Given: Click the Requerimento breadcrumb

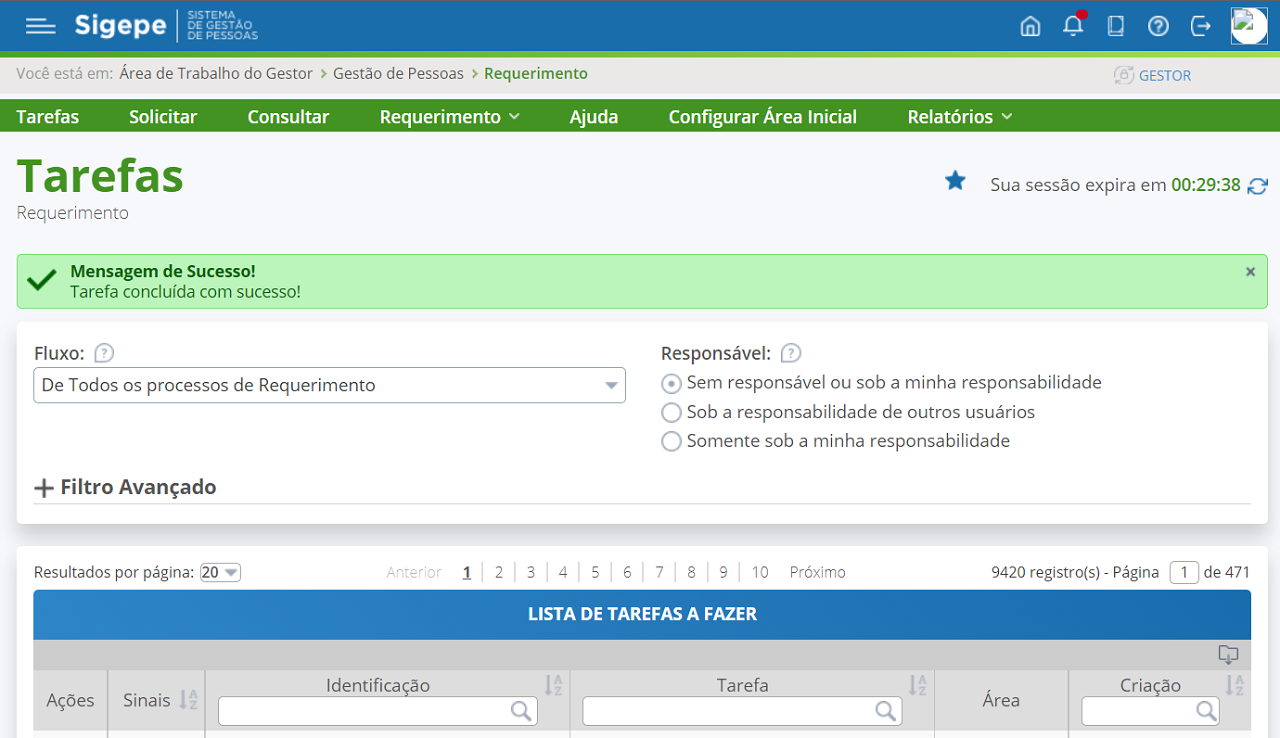Looking at the screenshot, I should (536, 73).
